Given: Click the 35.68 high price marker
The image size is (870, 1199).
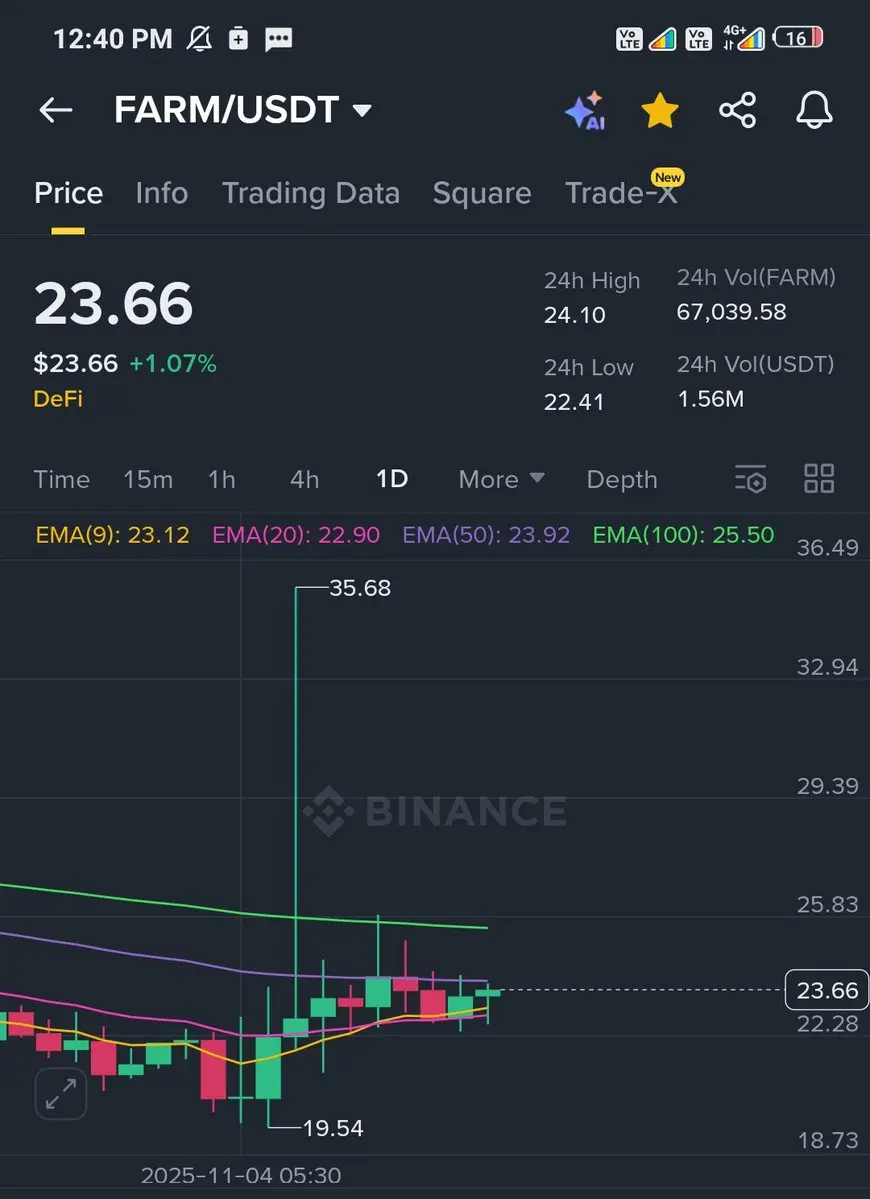Looking at the screenshot, I should click(359, 588).
